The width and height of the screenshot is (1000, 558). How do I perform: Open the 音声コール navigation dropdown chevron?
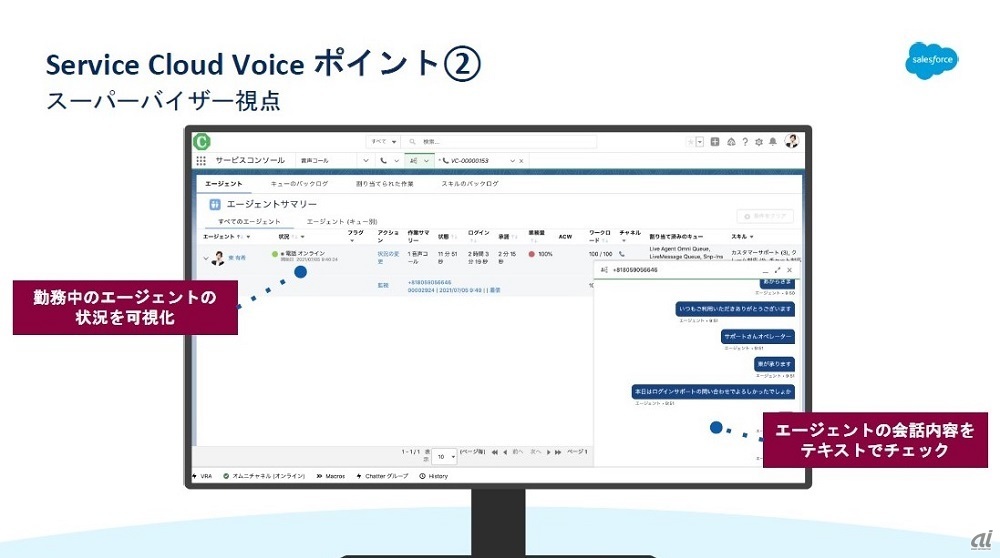[365, 161]
